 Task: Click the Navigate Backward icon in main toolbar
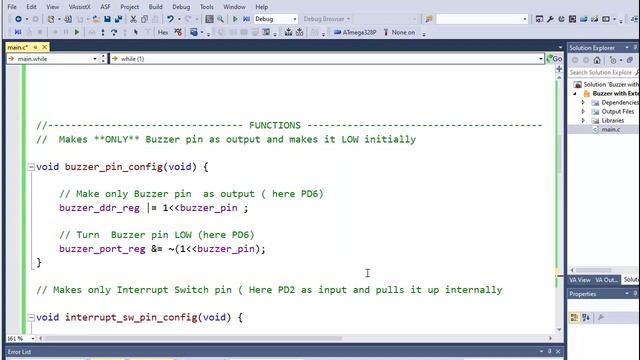click(x=18, y=19)
